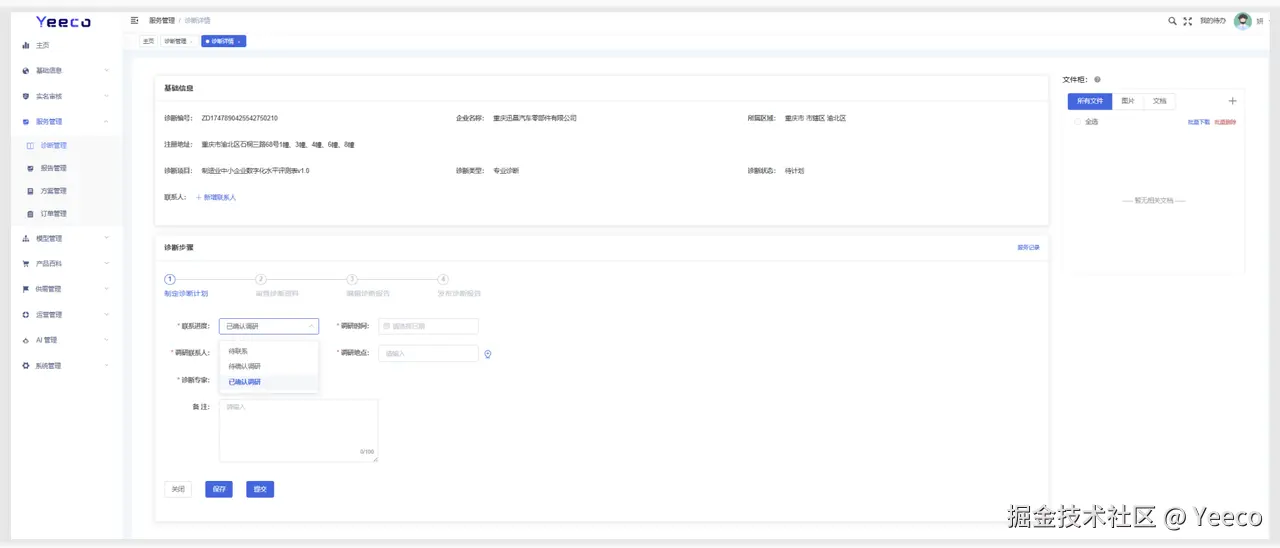The image size is (1280, 548).
Task: Click the 方案管理 icon
Action: 31,191
